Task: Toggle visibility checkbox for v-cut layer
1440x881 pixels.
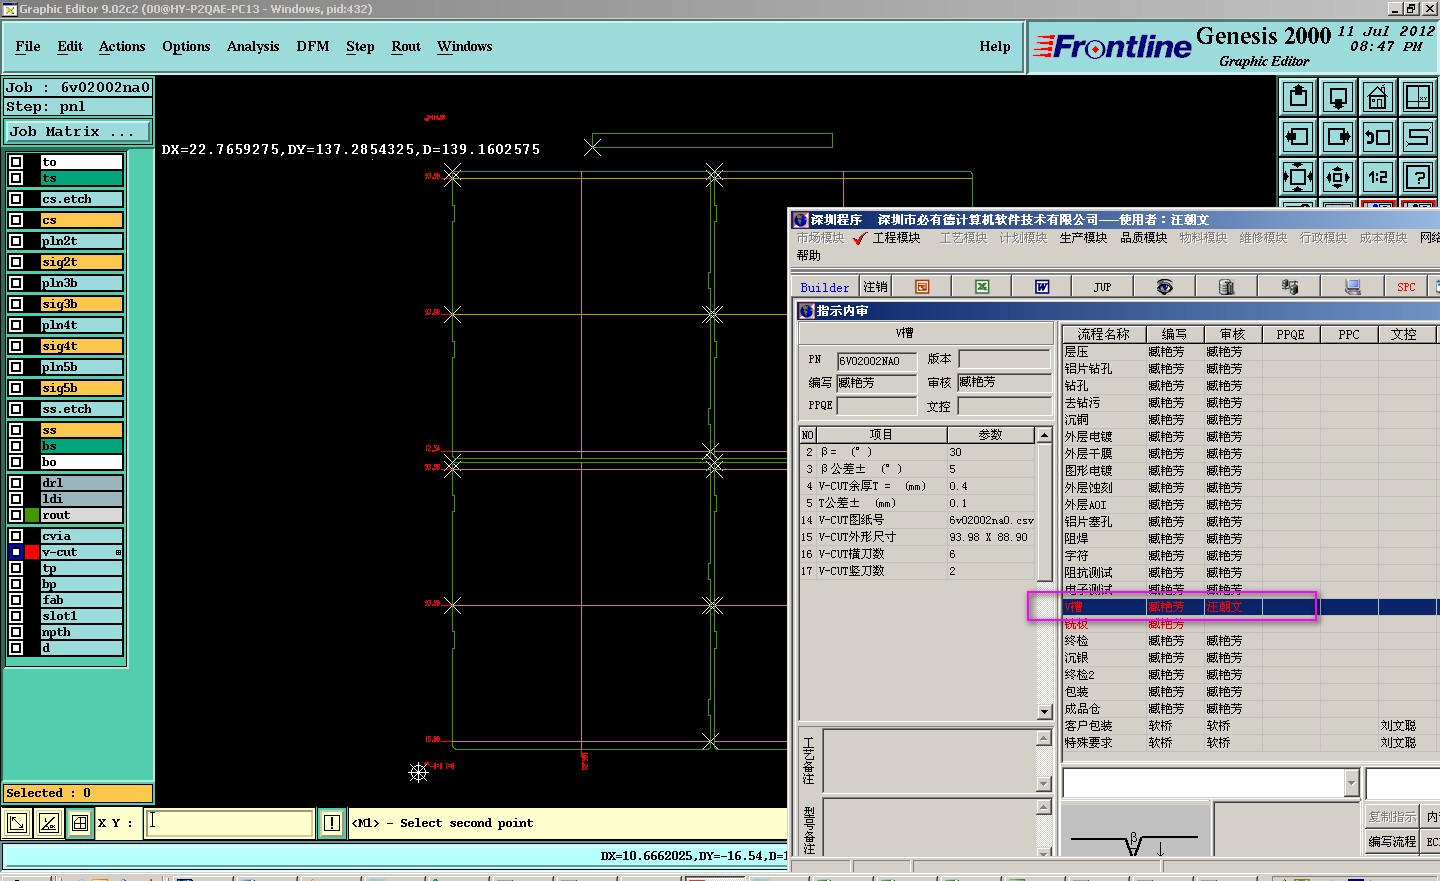Action: (x=16, y=552)
